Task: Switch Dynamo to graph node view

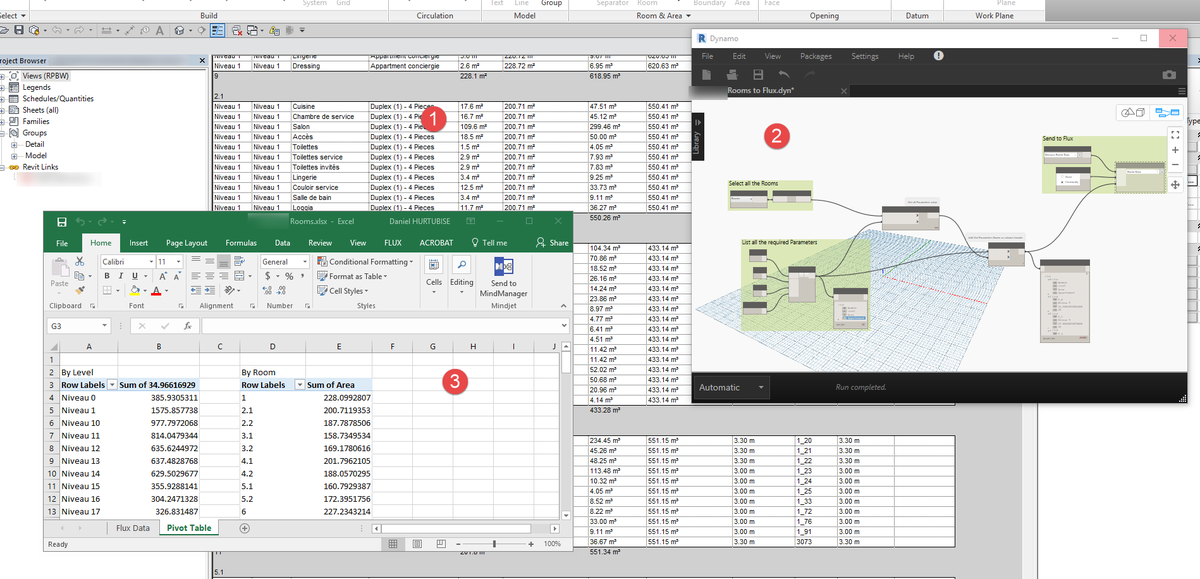Action: tap(1167, 113)
